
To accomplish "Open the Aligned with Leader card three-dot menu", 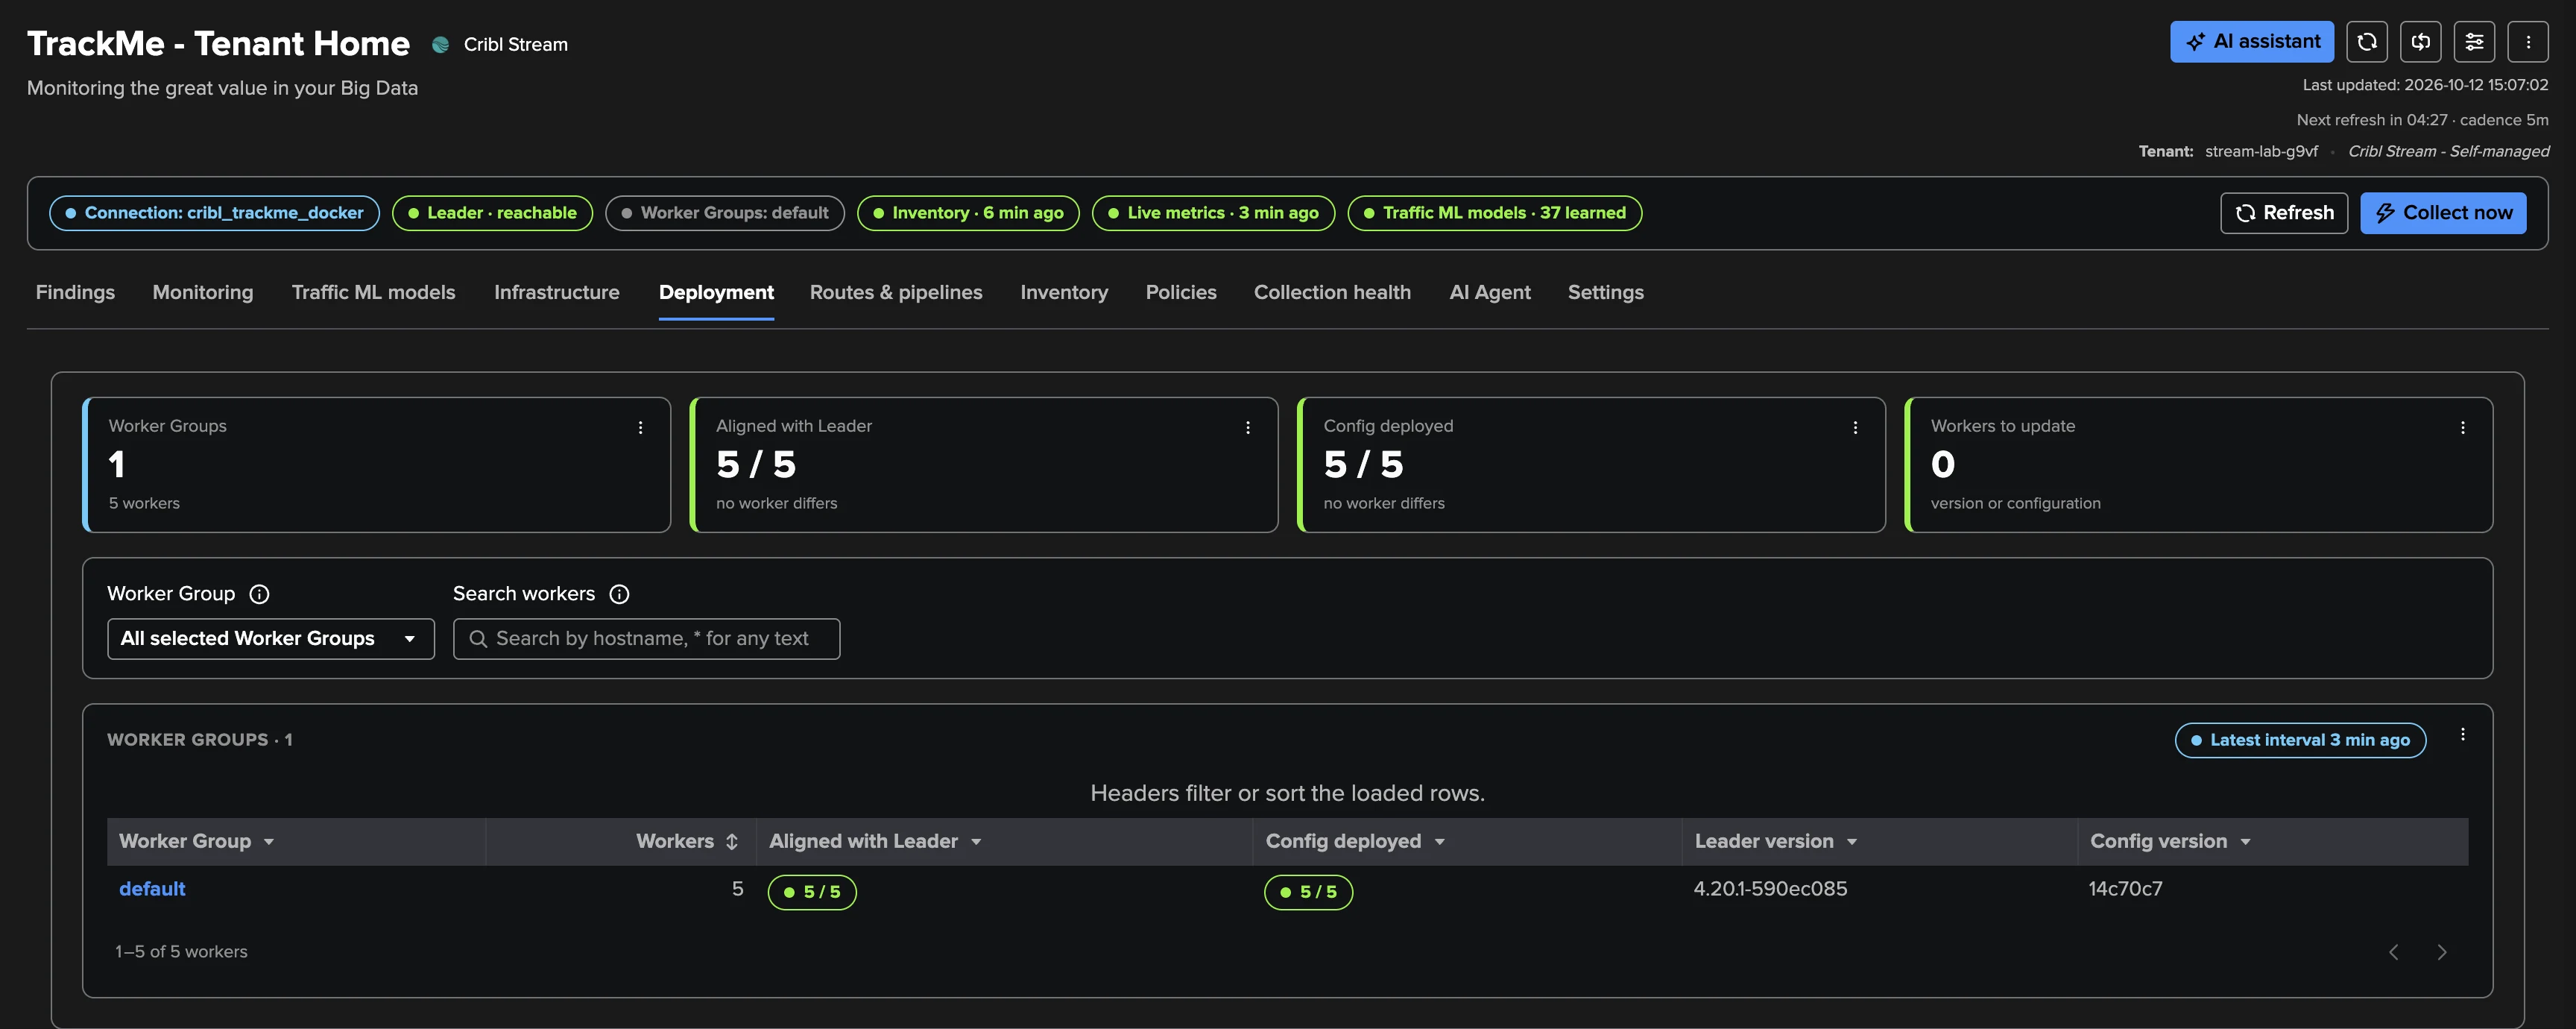I will click(1248, 427).
